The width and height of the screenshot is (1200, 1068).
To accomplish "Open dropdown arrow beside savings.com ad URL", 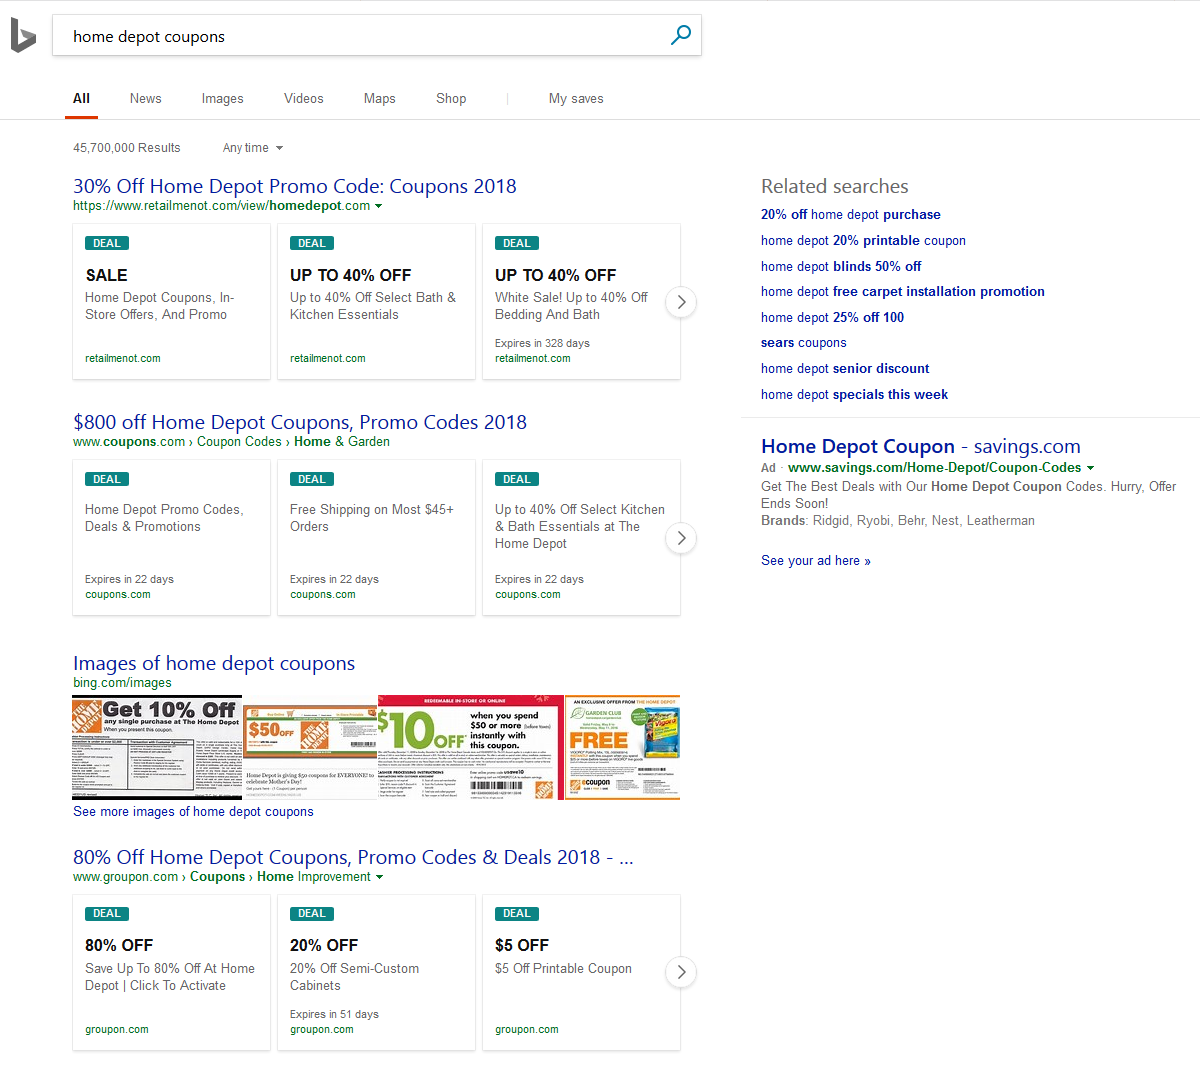I will [1090, 468].
